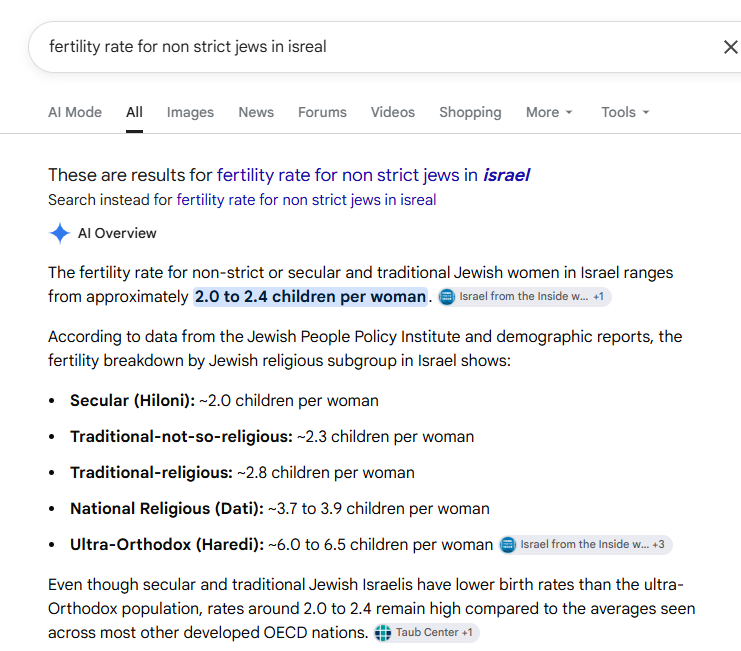Click the globe icon beside first citation

[x=447, y=297]
